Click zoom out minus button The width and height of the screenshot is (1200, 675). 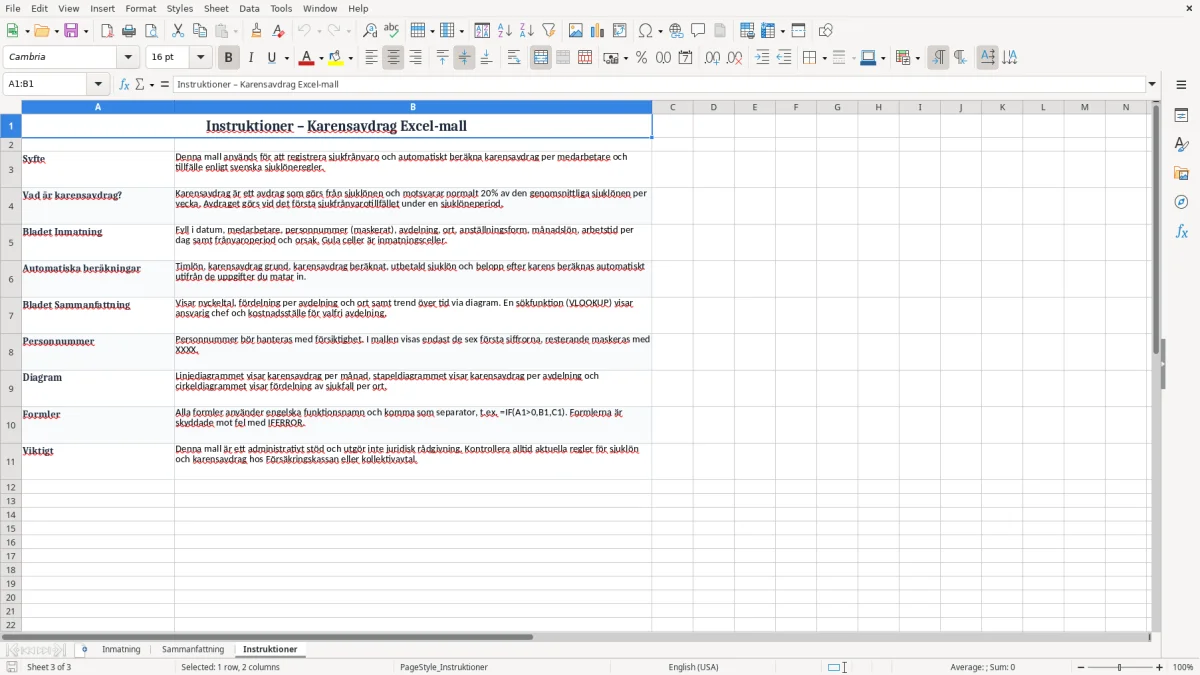point(1079,667)
